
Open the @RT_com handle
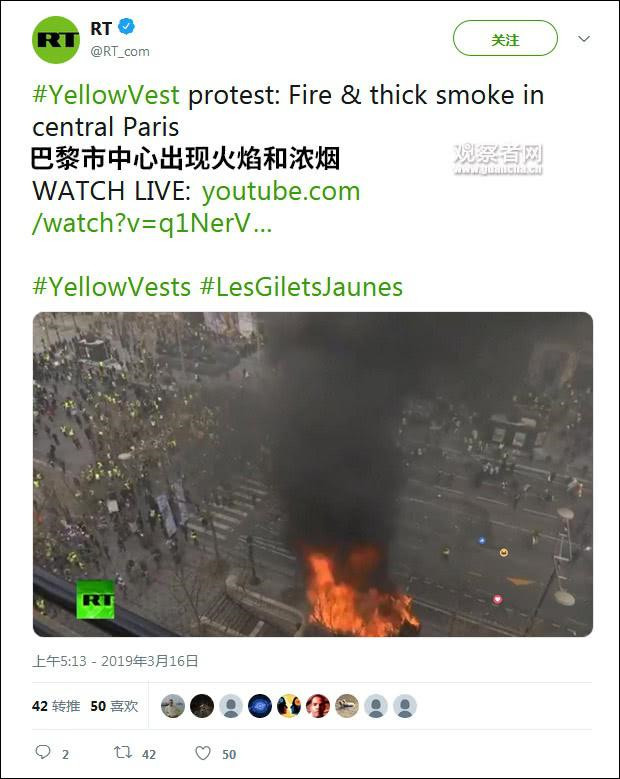[x=120, y=52]
